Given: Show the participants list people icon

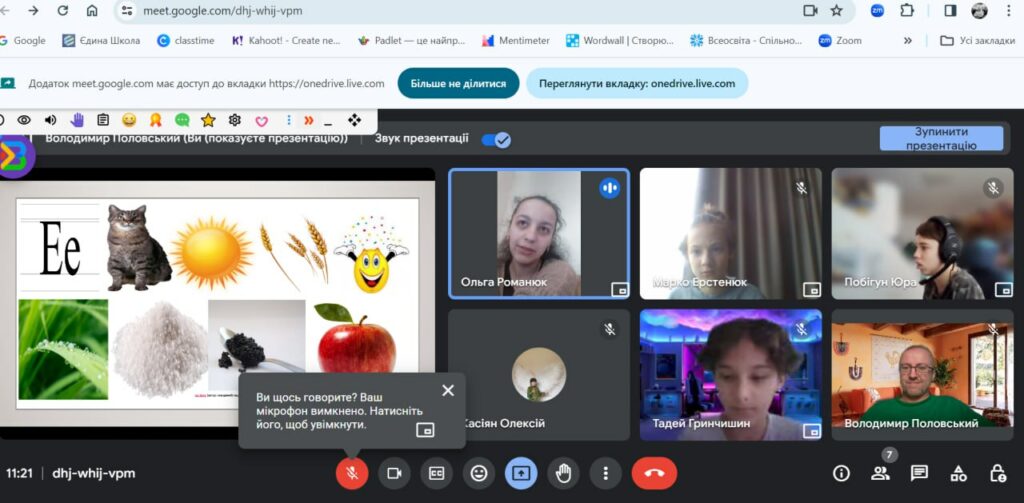Looking at the screenshot, I should (880, 473).
